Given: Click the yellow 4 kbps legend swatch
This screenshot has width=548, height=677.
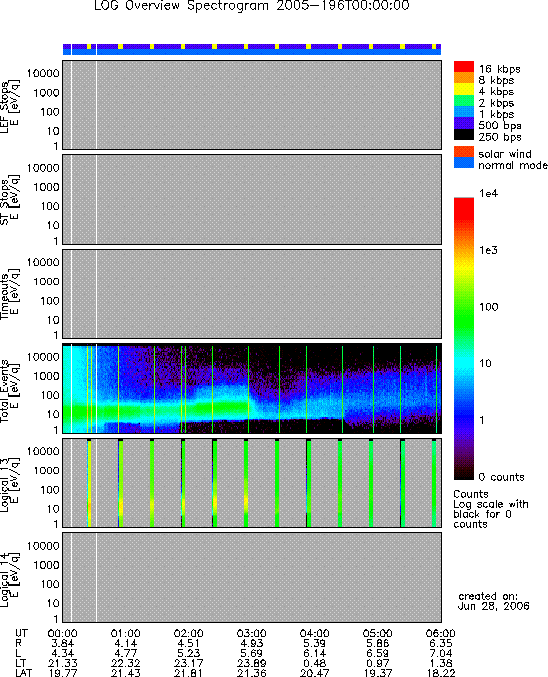Looking at the screenshot, I should (463, 89).
